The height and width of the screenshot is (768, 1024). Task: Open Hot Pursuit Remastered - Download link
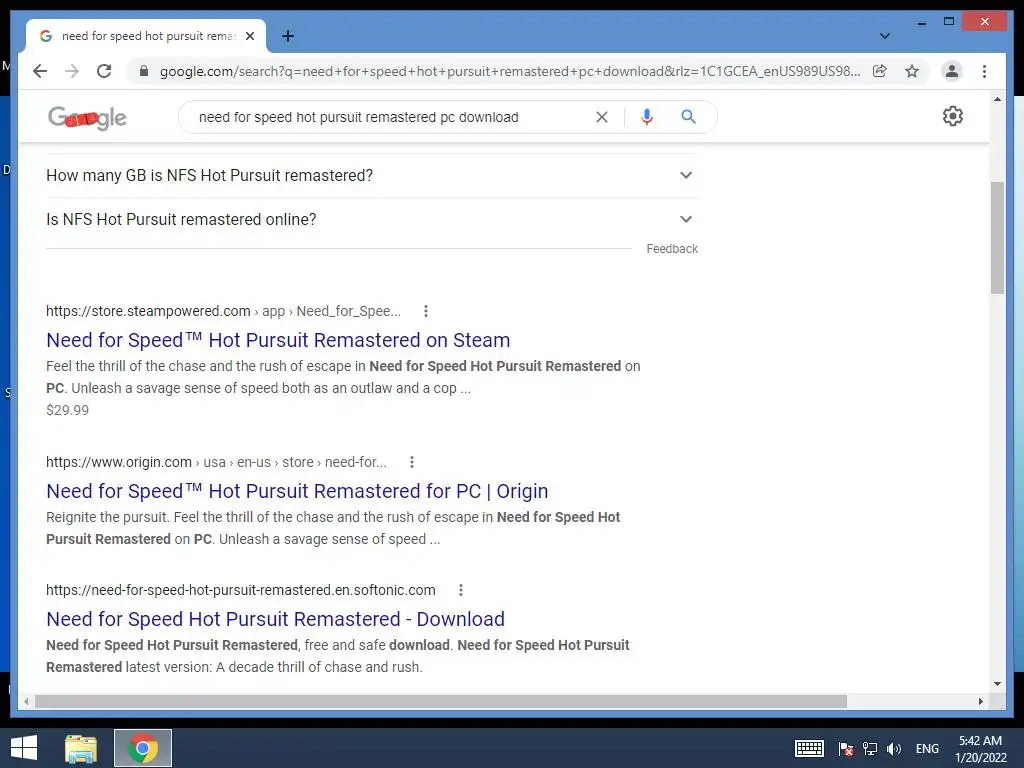point(276,619)
